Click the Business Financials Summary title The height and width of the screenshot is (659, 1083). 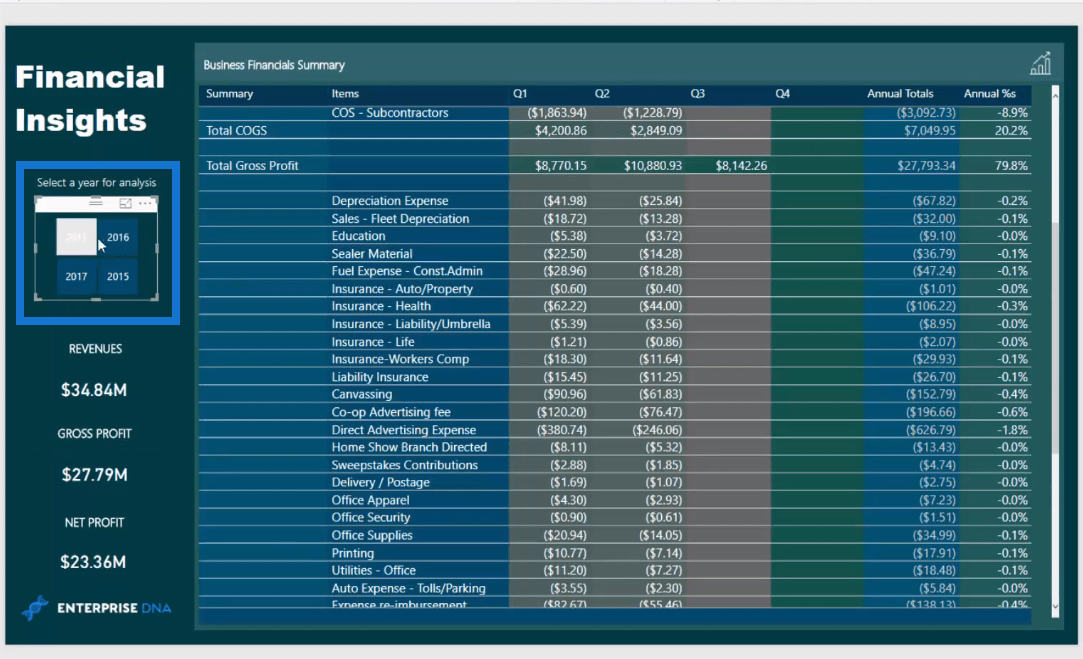(x=274, y=65)
